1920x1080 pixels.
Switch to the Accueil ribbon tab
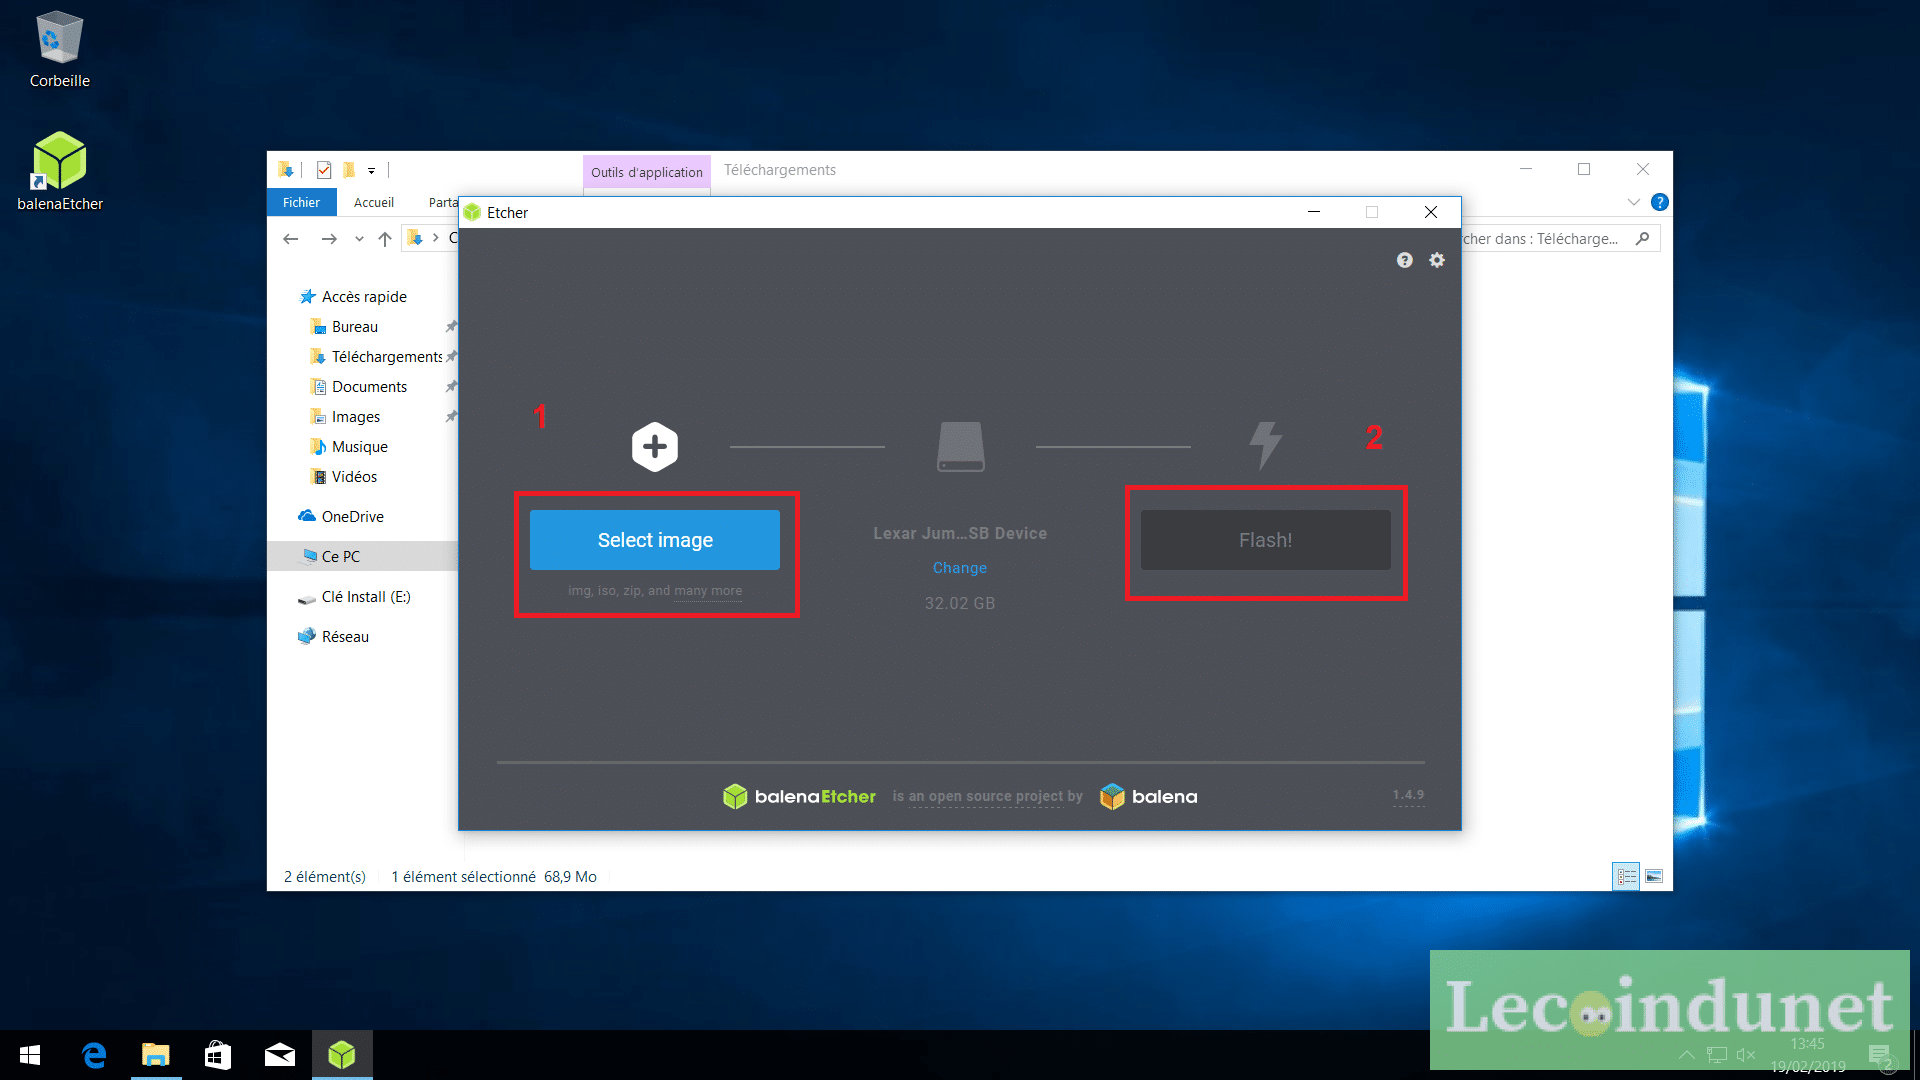coord(374,202)
